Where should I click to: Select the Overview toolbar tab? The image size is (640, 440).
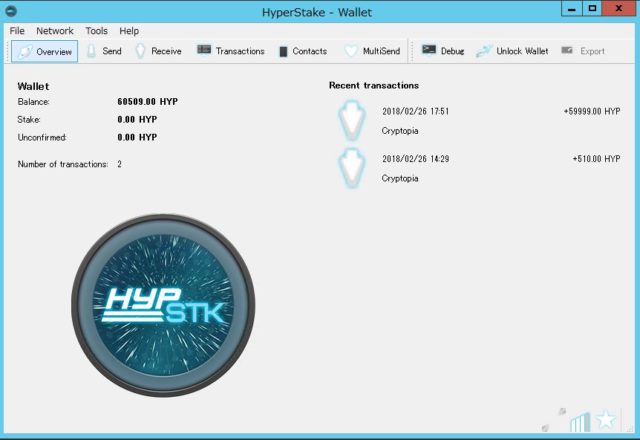pos(44,51)
